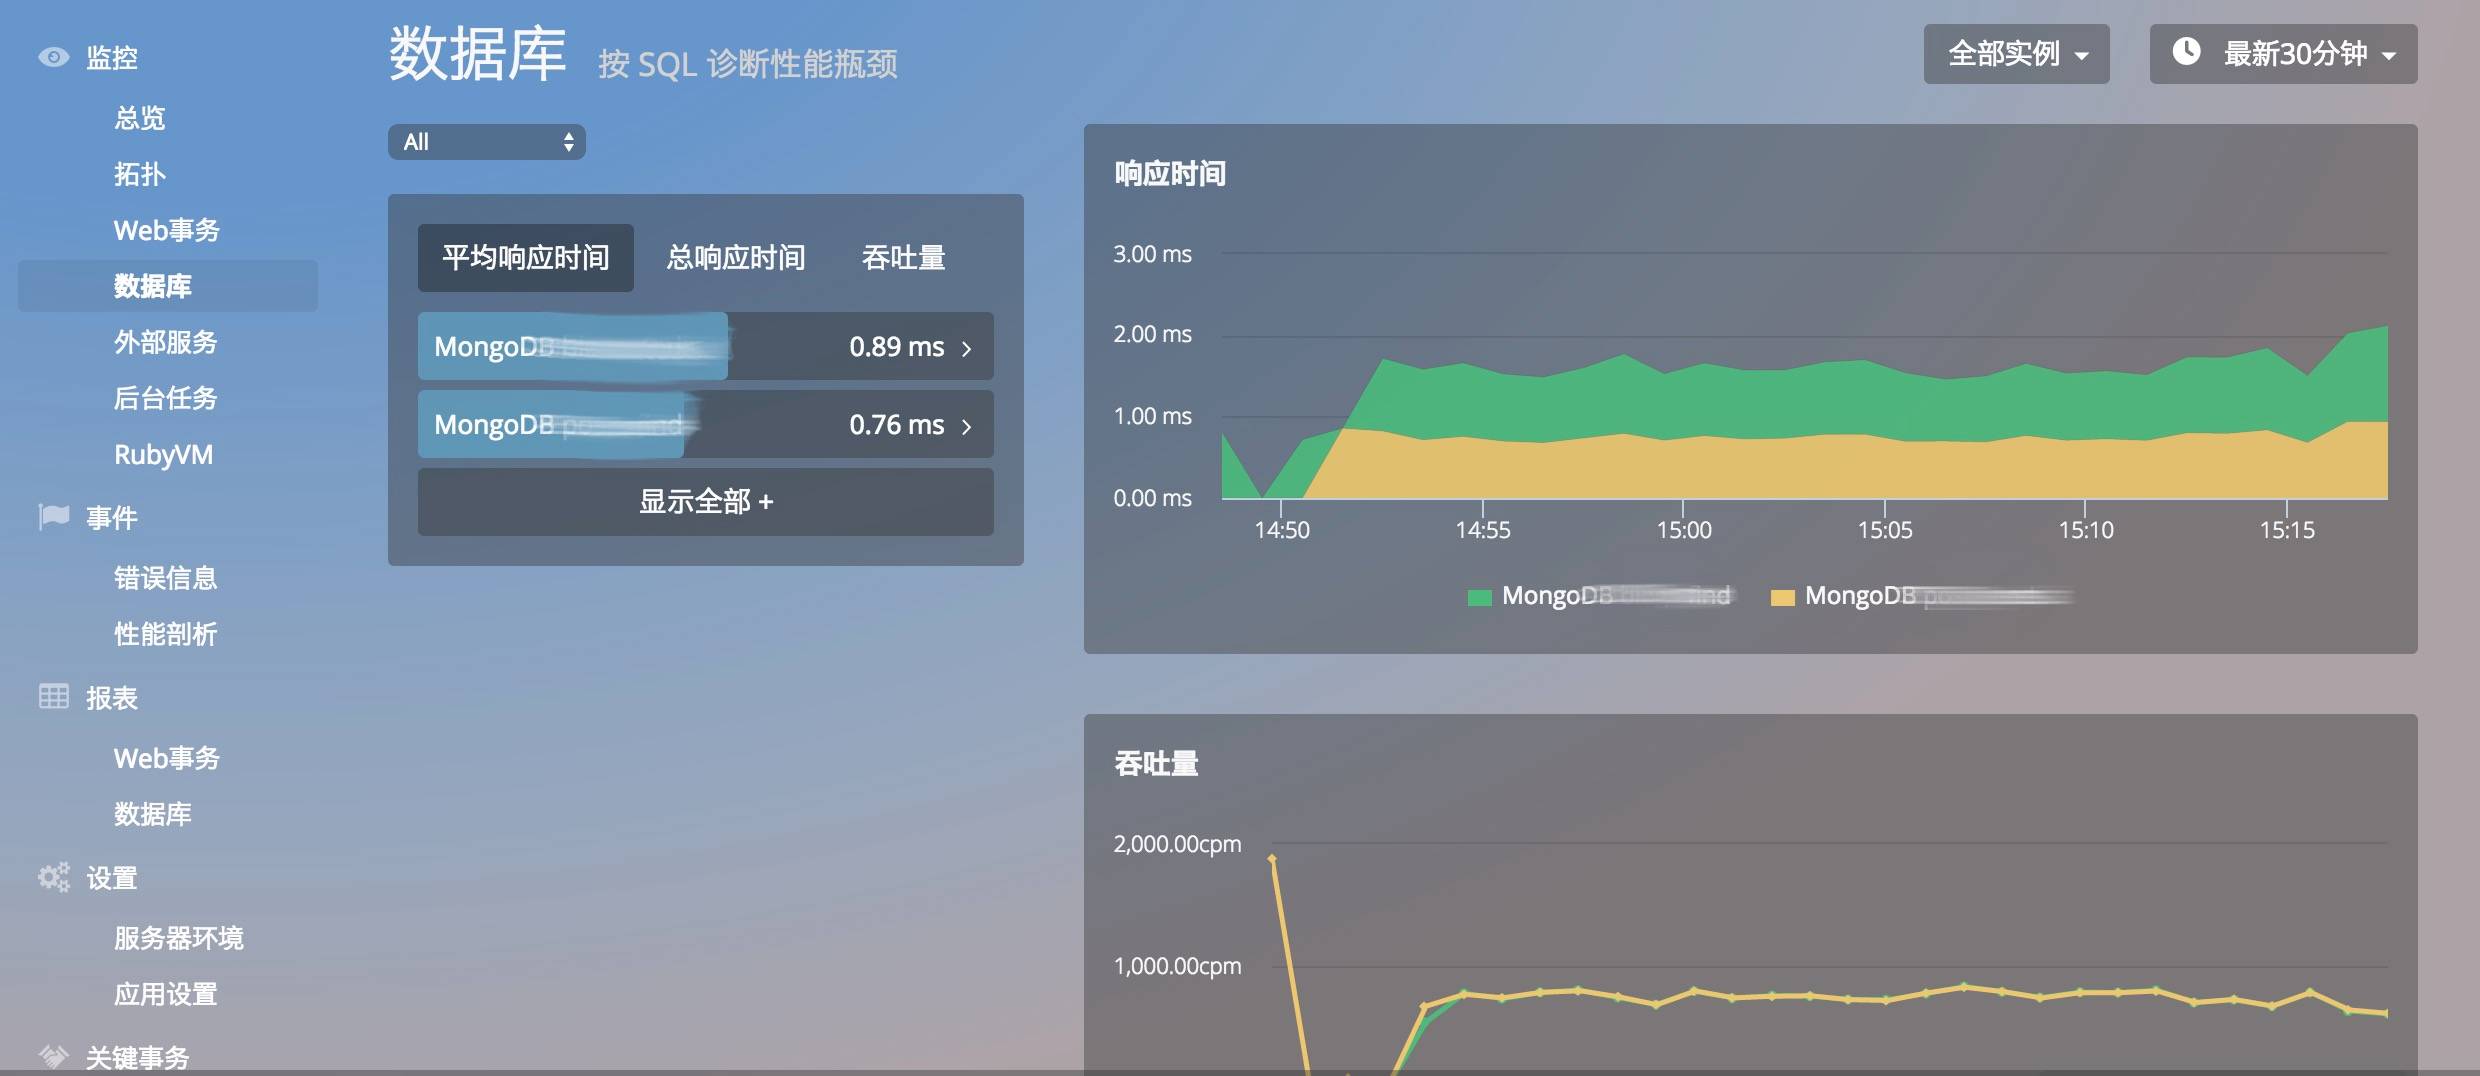Screen dimensions: 2480x1076
Task: Click the table icon beside 报表
Action: point(53,696)
